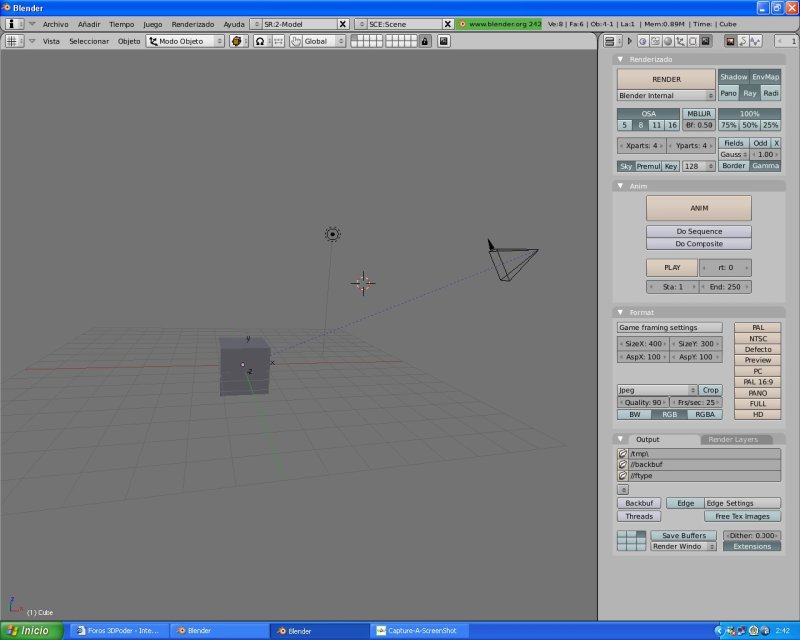Open the Anim/playback buttons sub-context icon
The image size is (800, 640).
click(x=743, y=41)
